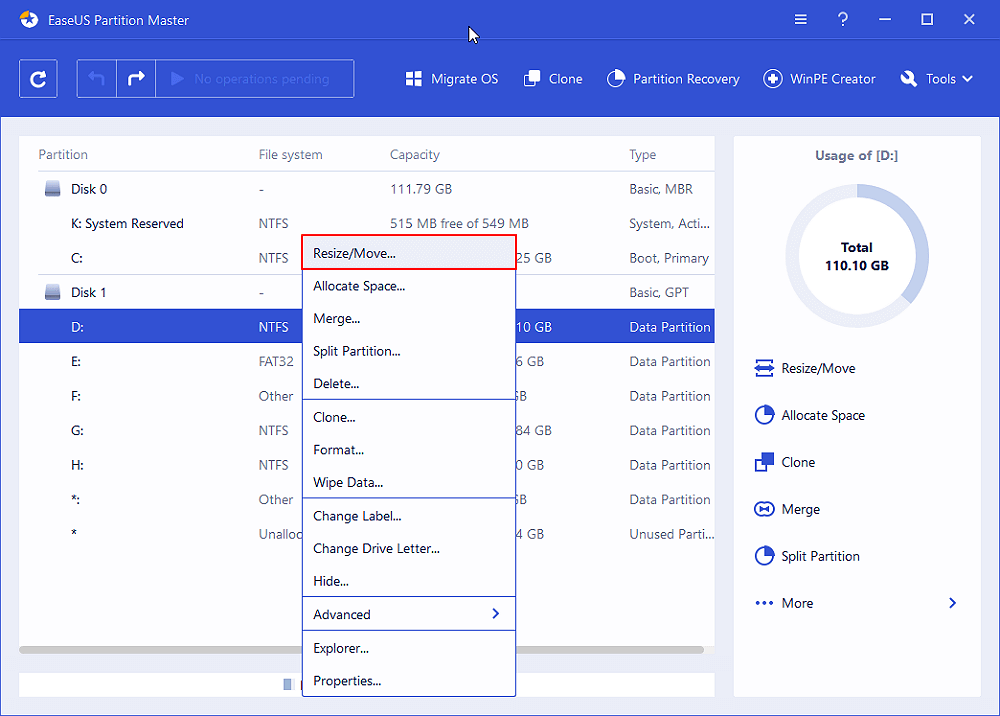Click the Migrate OS label
The height and width of the screenshot is (716, 1000).
[464, 79]
